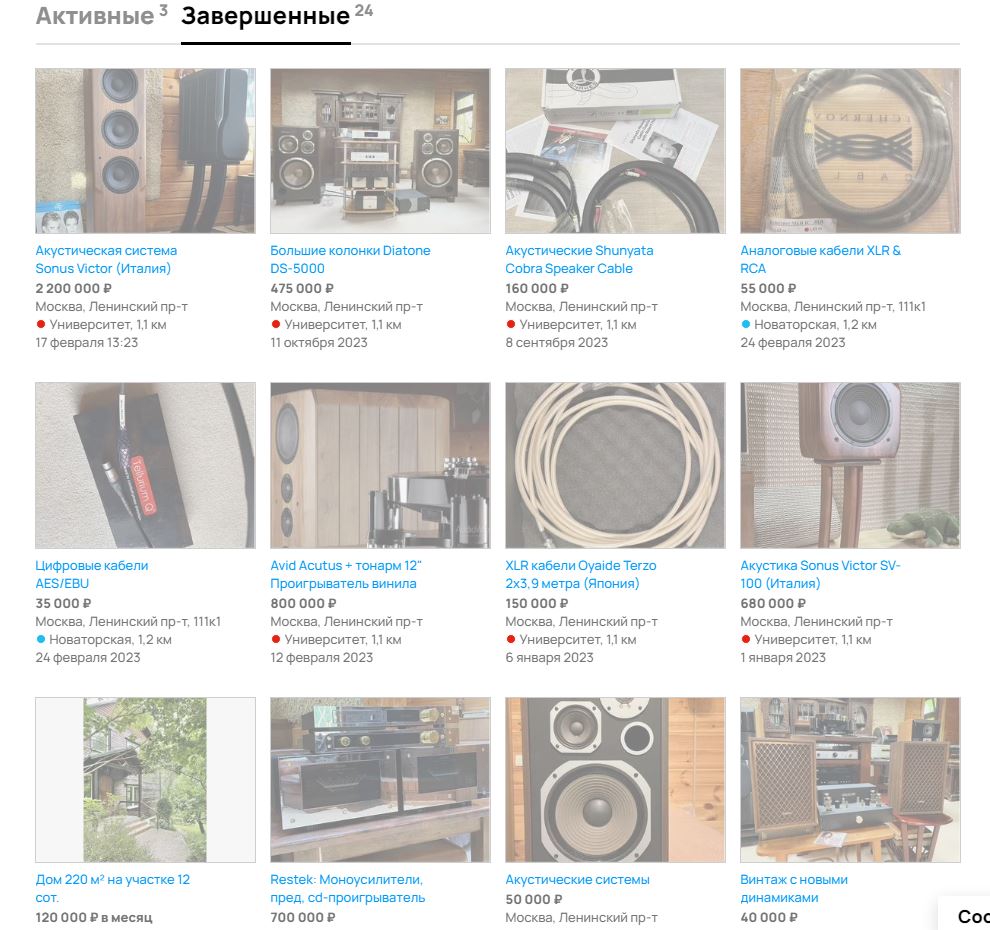Open Большие колонки Diatone DS-5000 link
990x930 pixels.
point(350,259)
